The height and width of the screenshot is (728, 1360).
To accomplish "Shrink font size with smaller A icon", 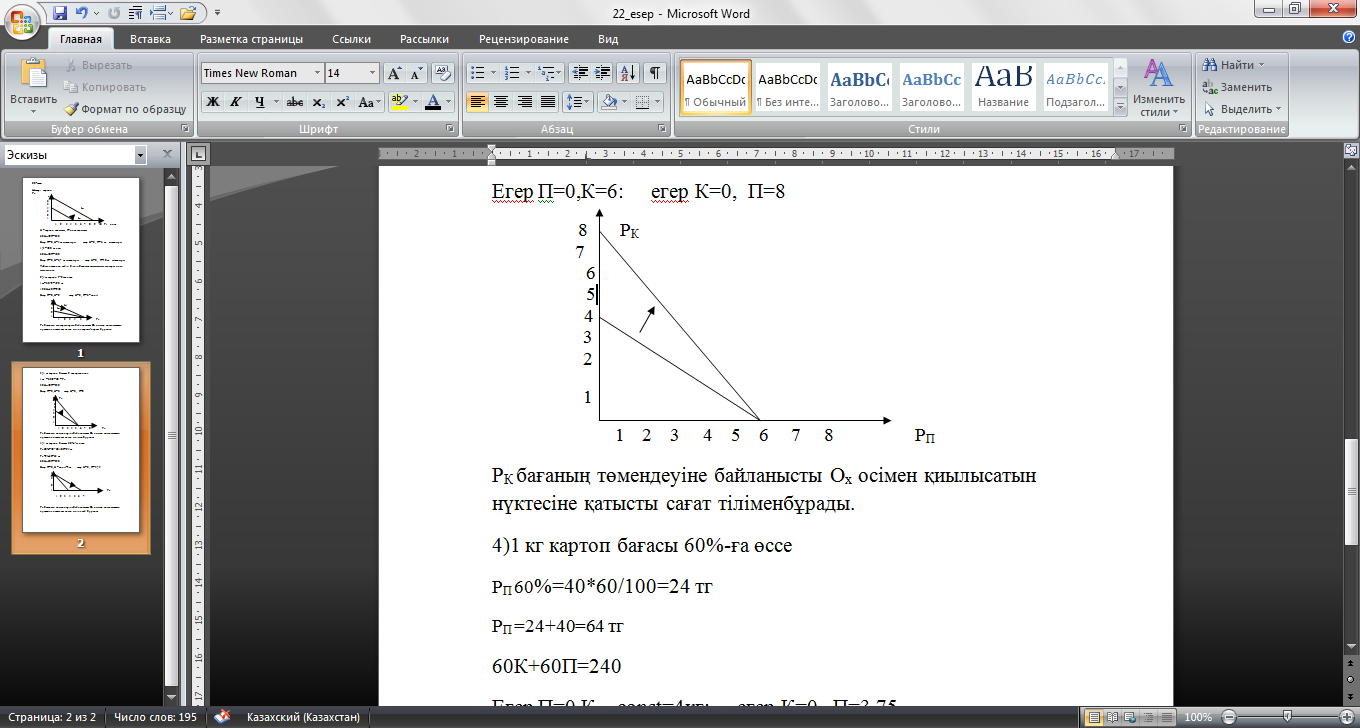I will (416, 73).
